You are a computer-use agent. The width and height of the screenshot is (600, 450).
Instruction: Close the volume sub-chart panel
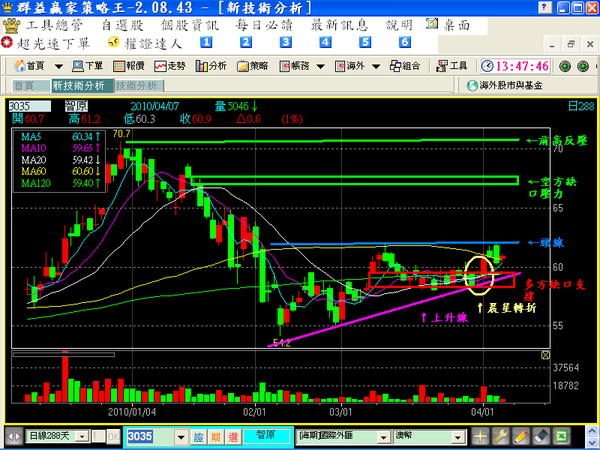(x=545, y=355)
